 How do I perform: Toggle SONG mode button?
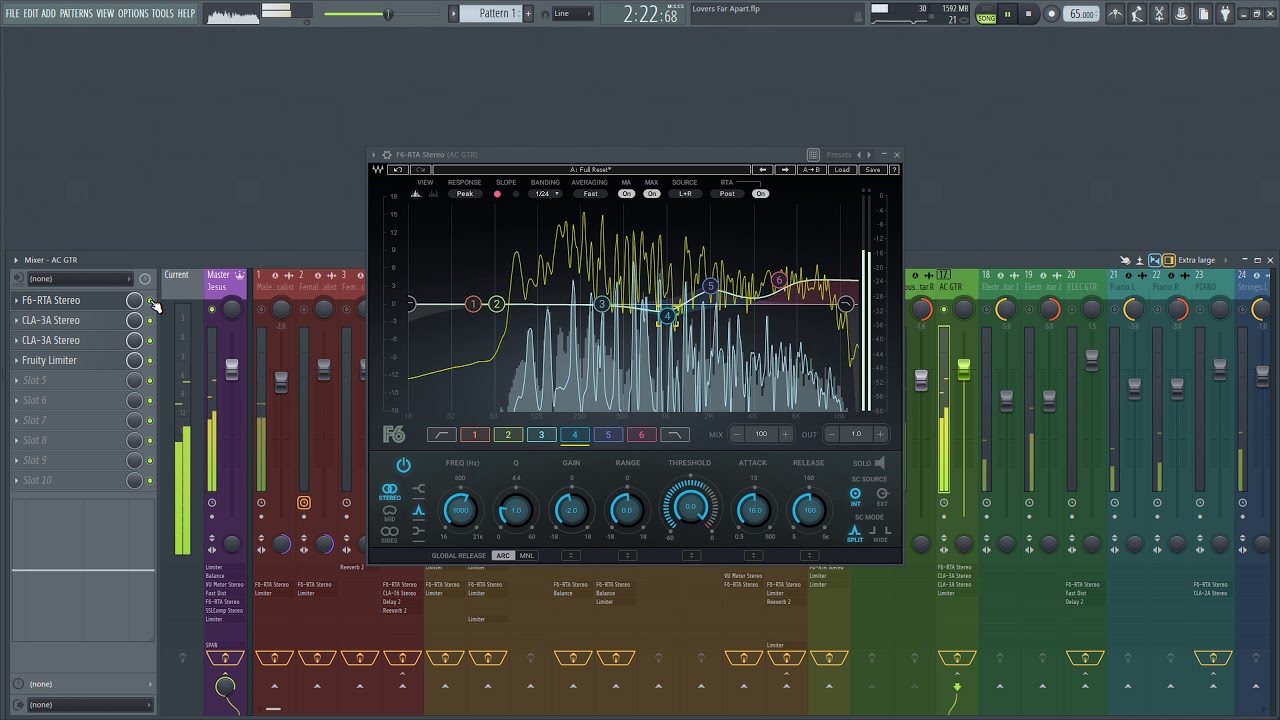coord(987,18)
